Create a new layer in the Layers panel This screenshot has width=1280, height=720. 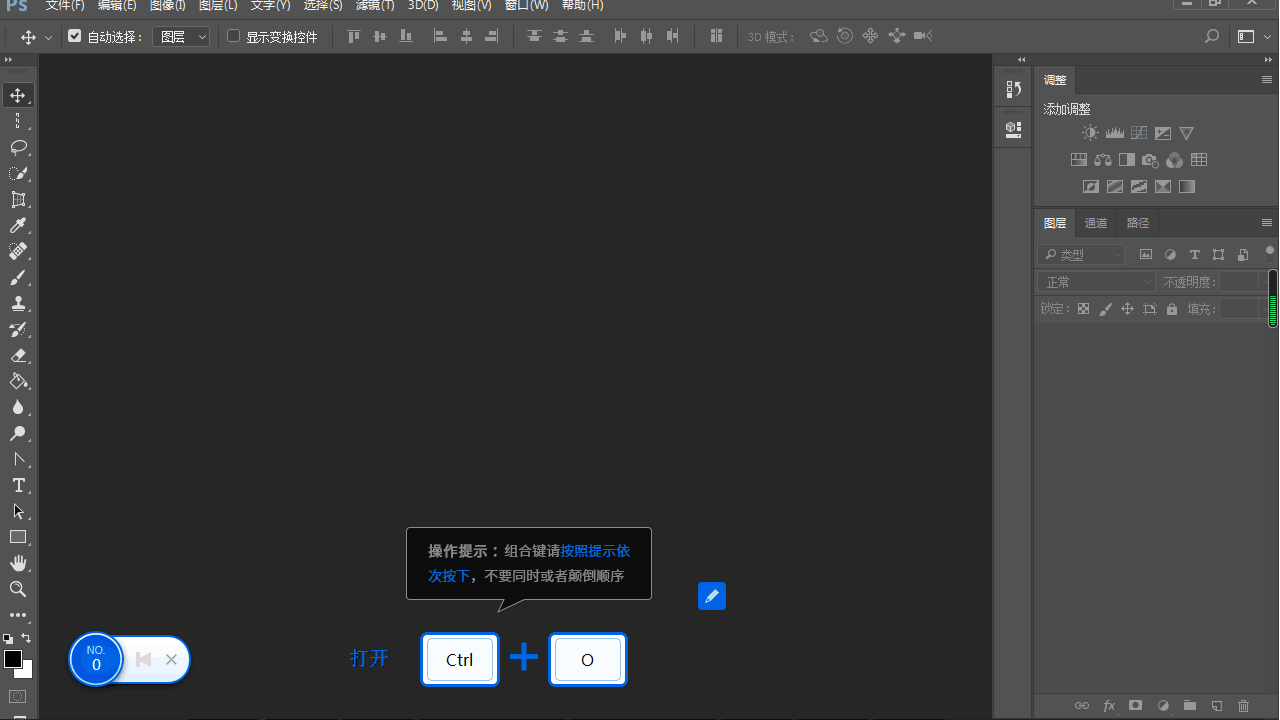pos(1216,705)
